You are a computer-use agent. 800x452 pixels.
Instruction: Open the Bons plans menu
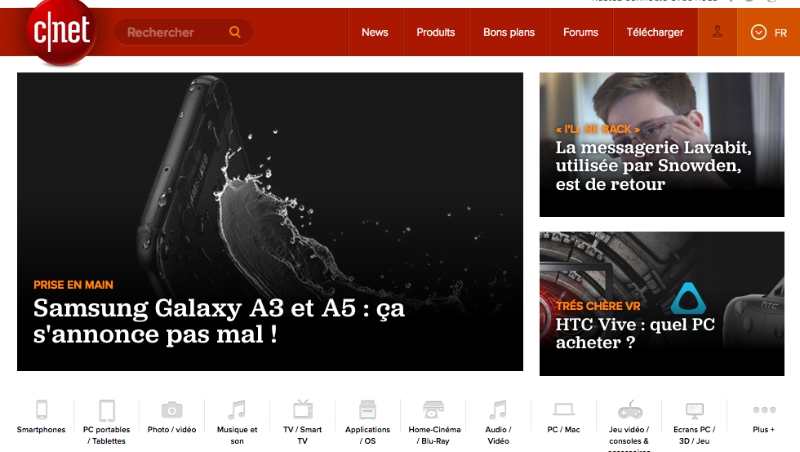(x=509, y=33)
